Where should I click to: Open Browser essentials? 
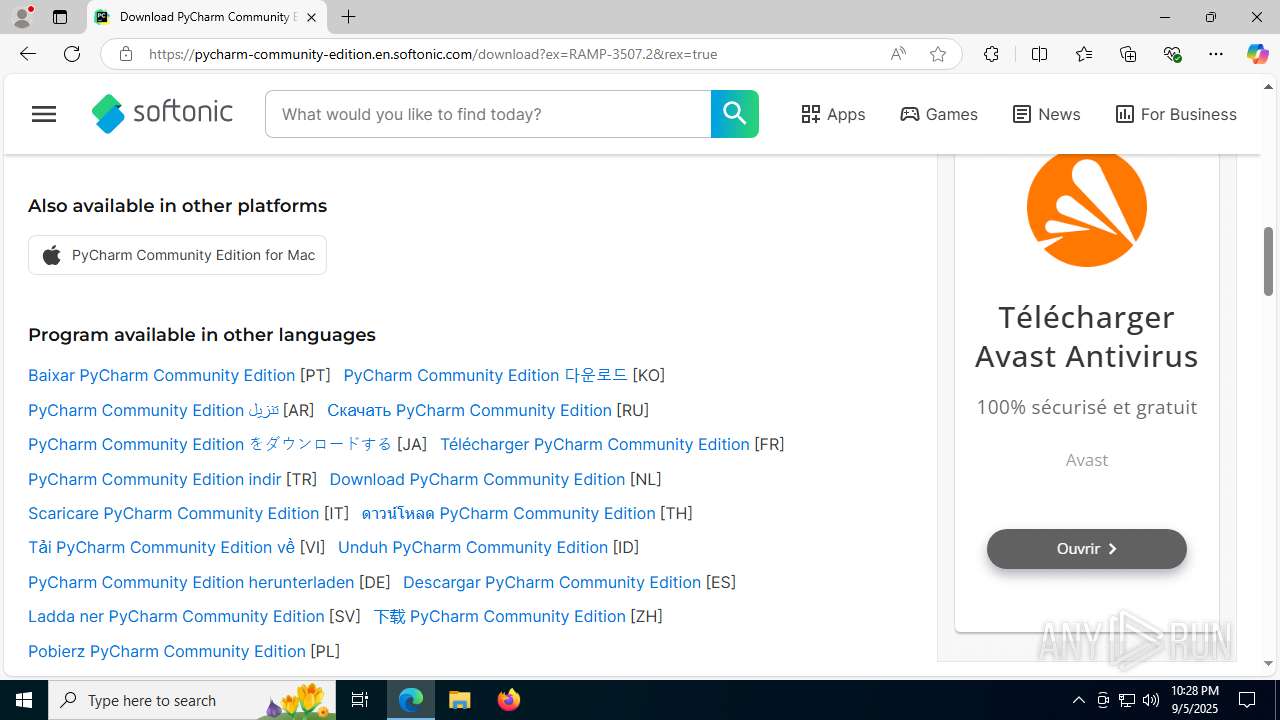(1172, 54)
